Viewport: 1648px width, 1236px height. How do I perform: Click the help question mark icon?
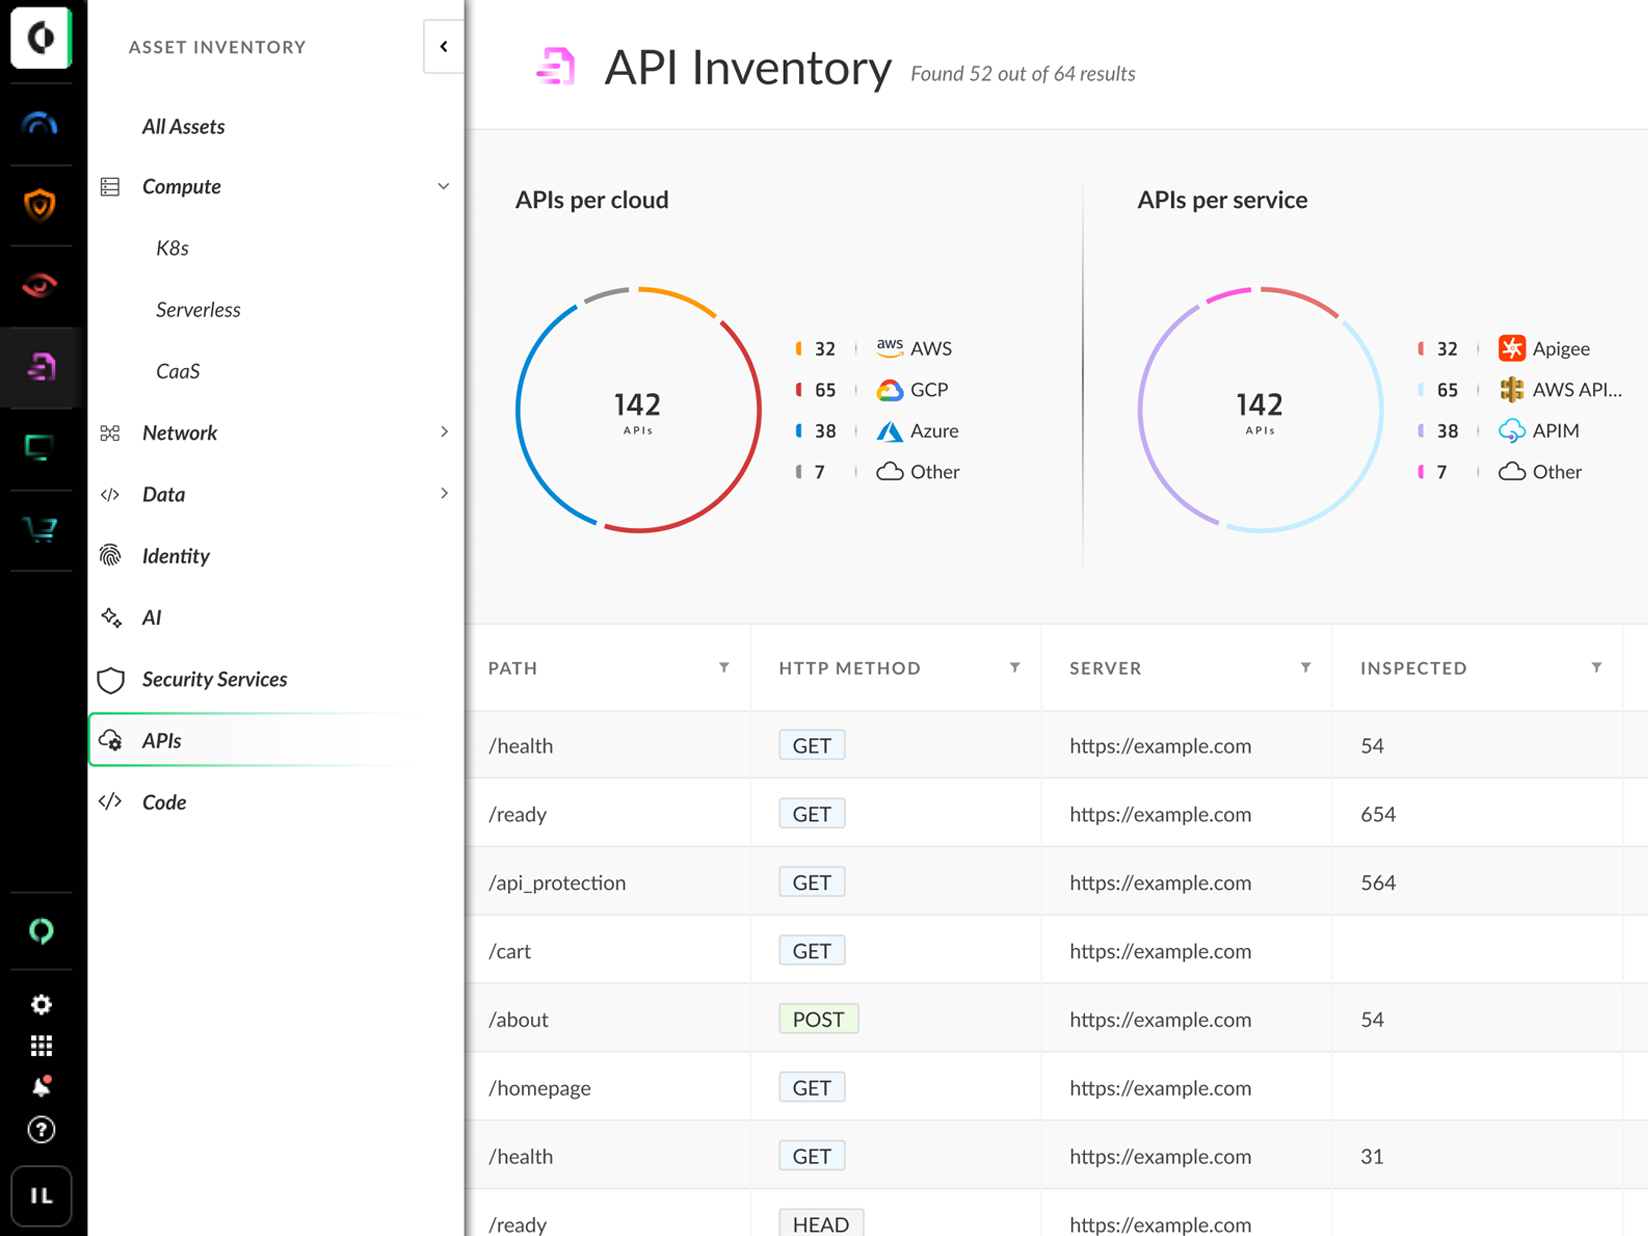click(40, 1130)
